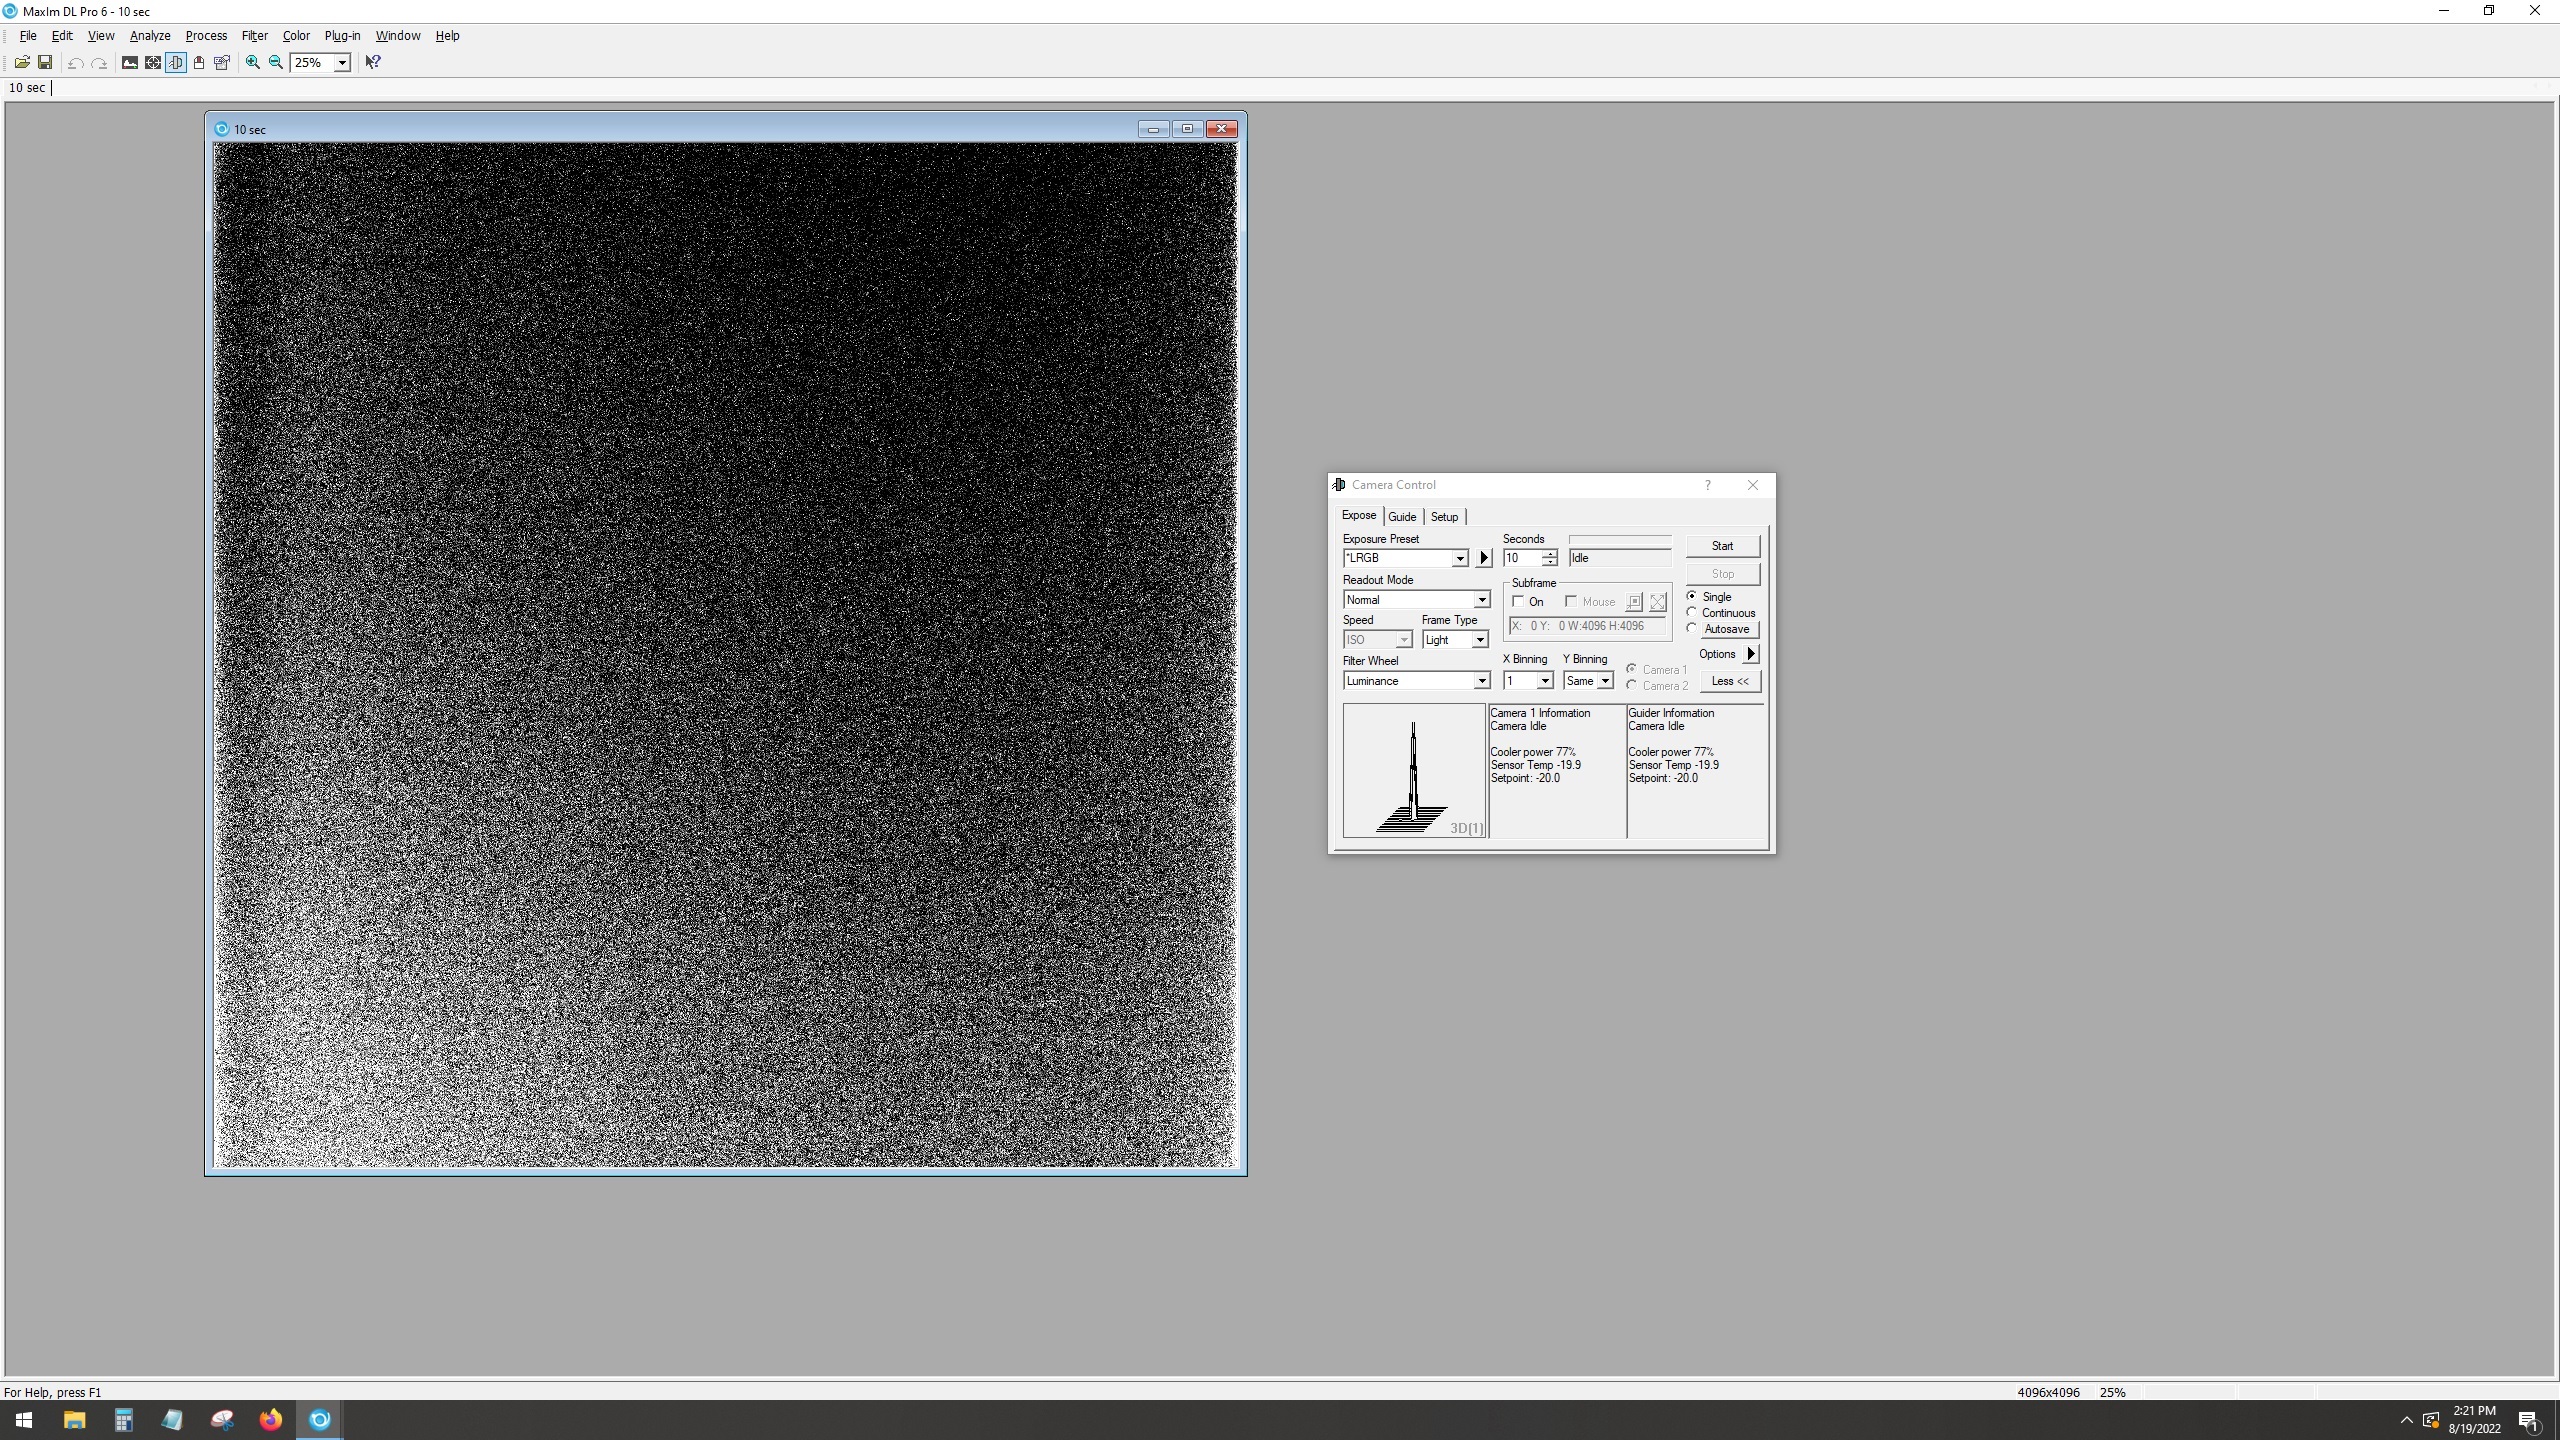Click the MaxIm DL taskbar icon
The image size is (2560, 1440).
click(x=319, y=1420)
